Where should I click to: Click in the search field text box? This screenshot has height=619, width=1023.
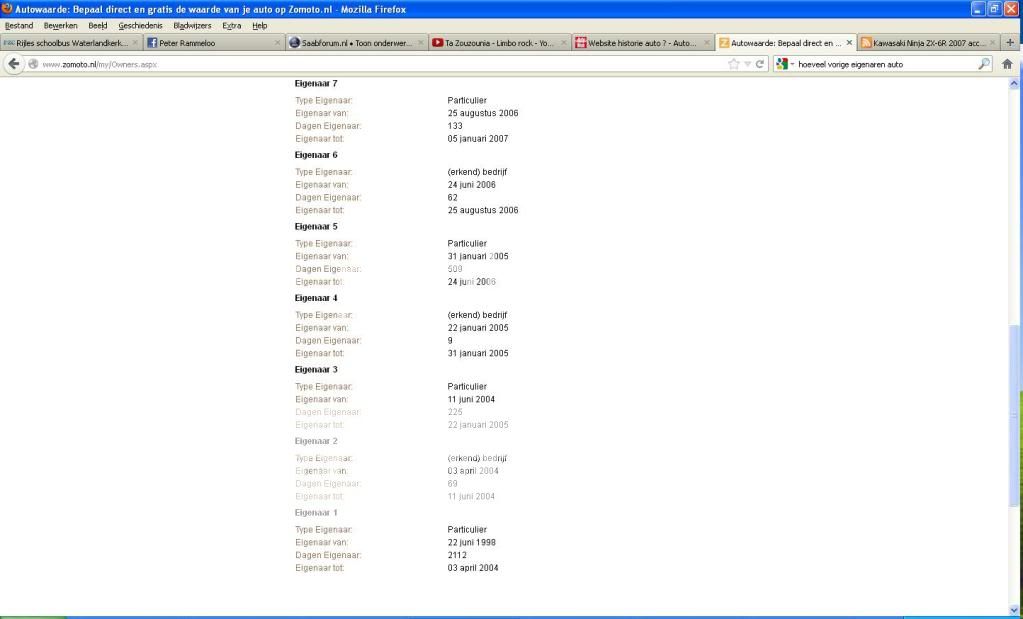pyautogui.click(x=880, y=64)
